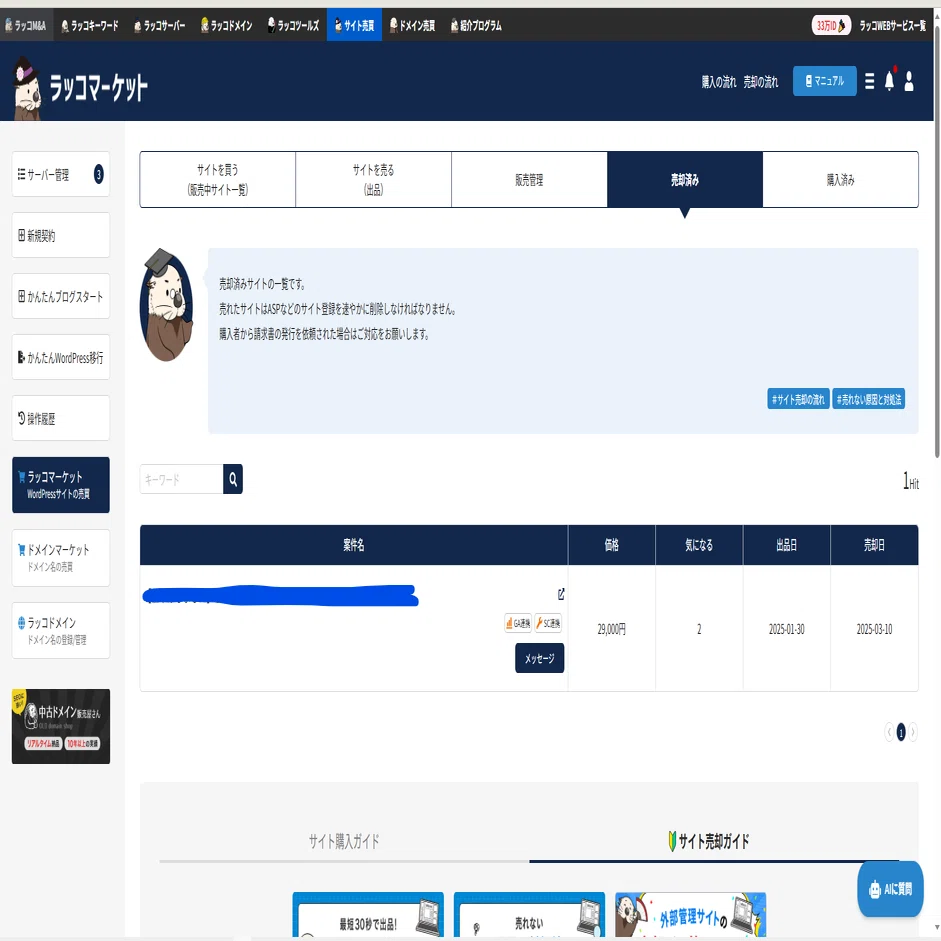Image resolution: width=941 pixels, height=941 pixels.
Task: Go to previous page with pagination arrow
Action: coord(889,732)
